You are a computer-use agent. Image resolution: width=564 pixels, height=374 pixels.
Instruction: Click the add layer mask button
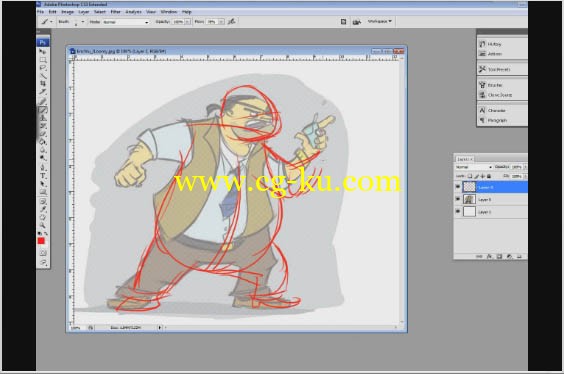coord(499,256)
